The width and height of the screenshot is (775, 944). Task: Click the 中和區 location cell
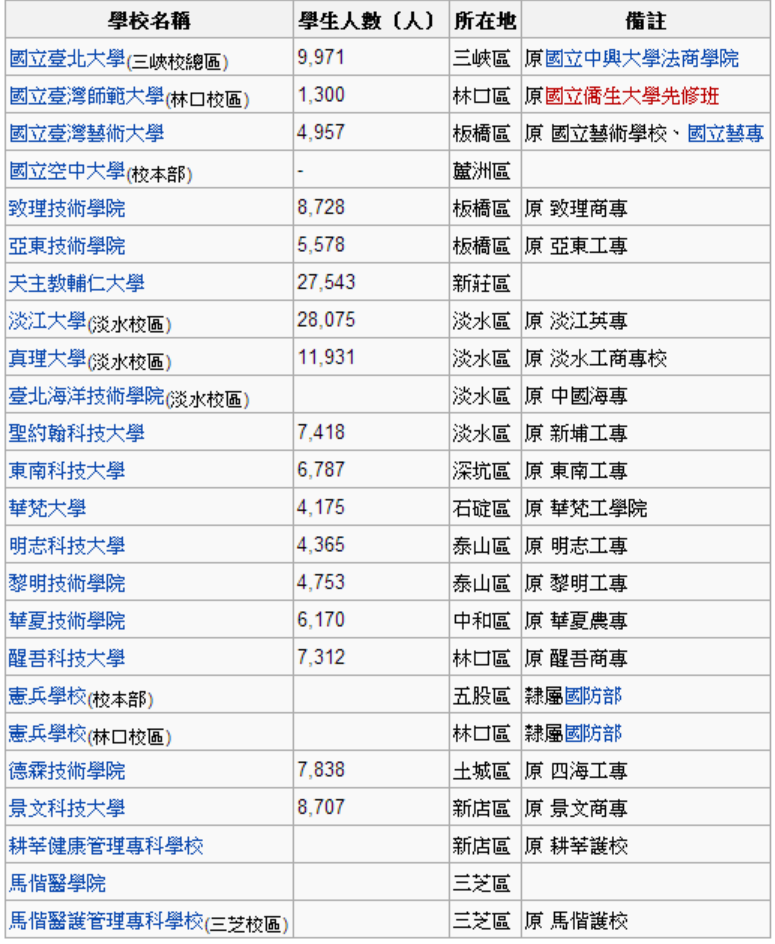coord(485,621)
